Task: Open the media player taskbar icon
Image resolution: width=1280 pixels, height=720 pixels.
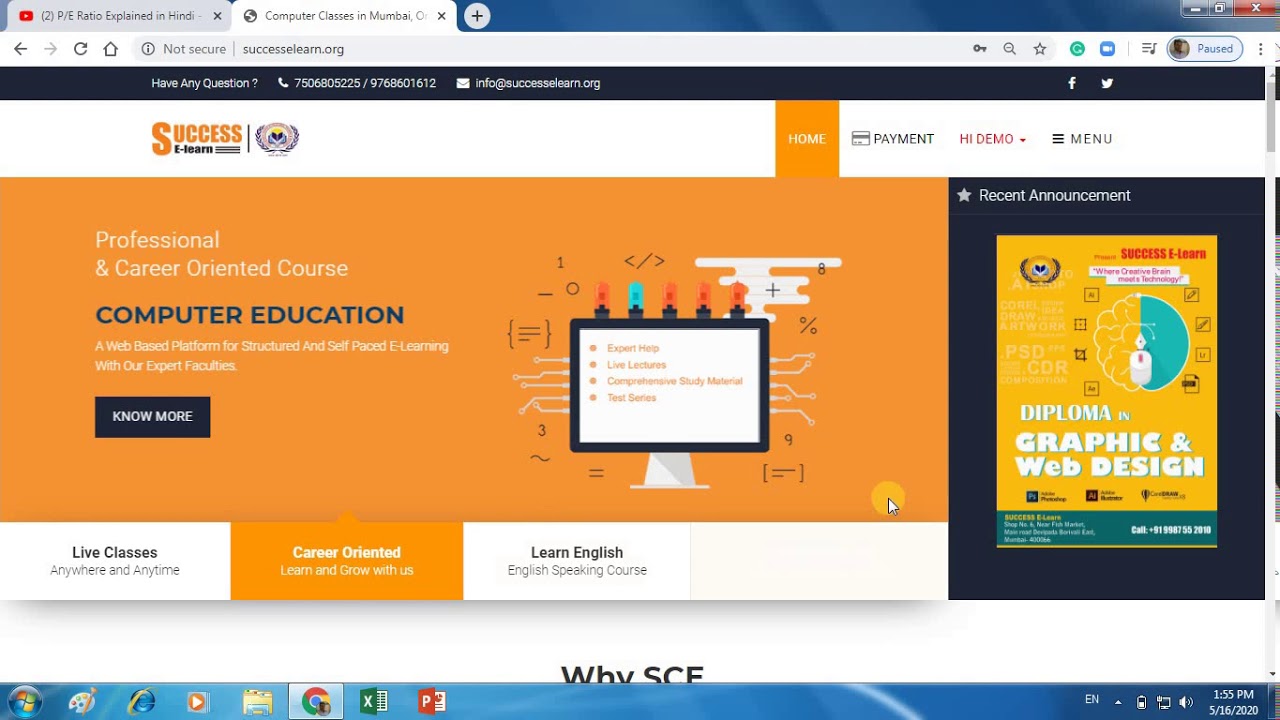Action: pos(197,702)
